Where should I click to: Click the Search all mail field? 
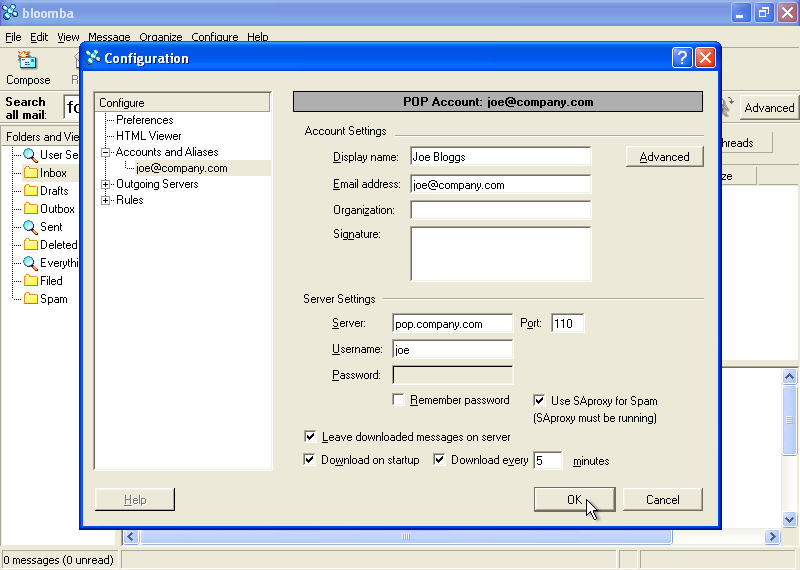tap(71, 107)
